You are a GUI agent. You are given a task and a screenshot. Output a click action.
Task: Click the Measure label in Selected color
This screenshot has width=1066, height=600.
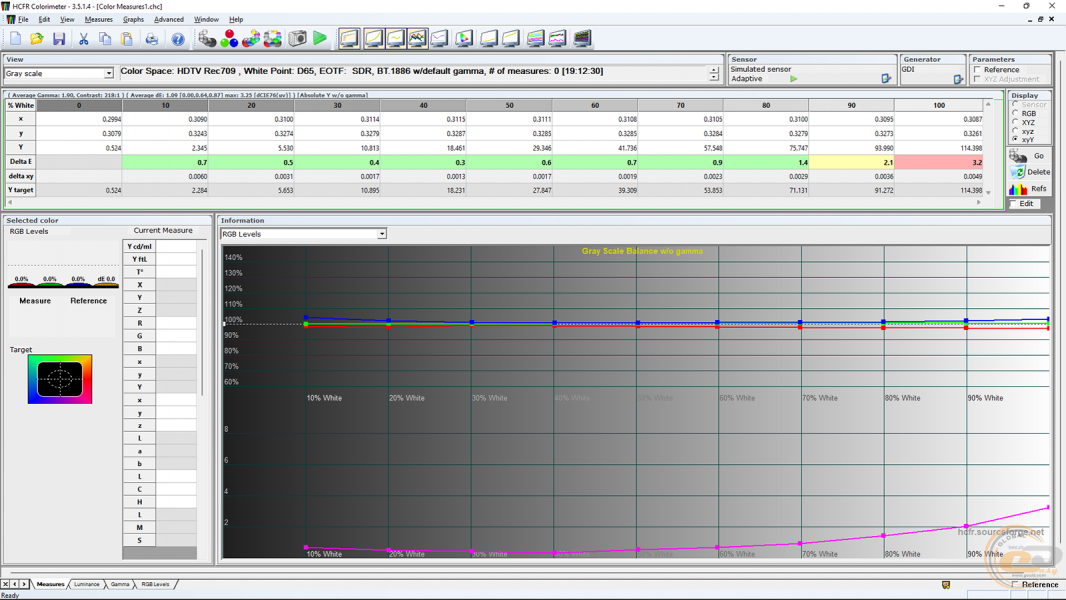[x=35, y=300]
